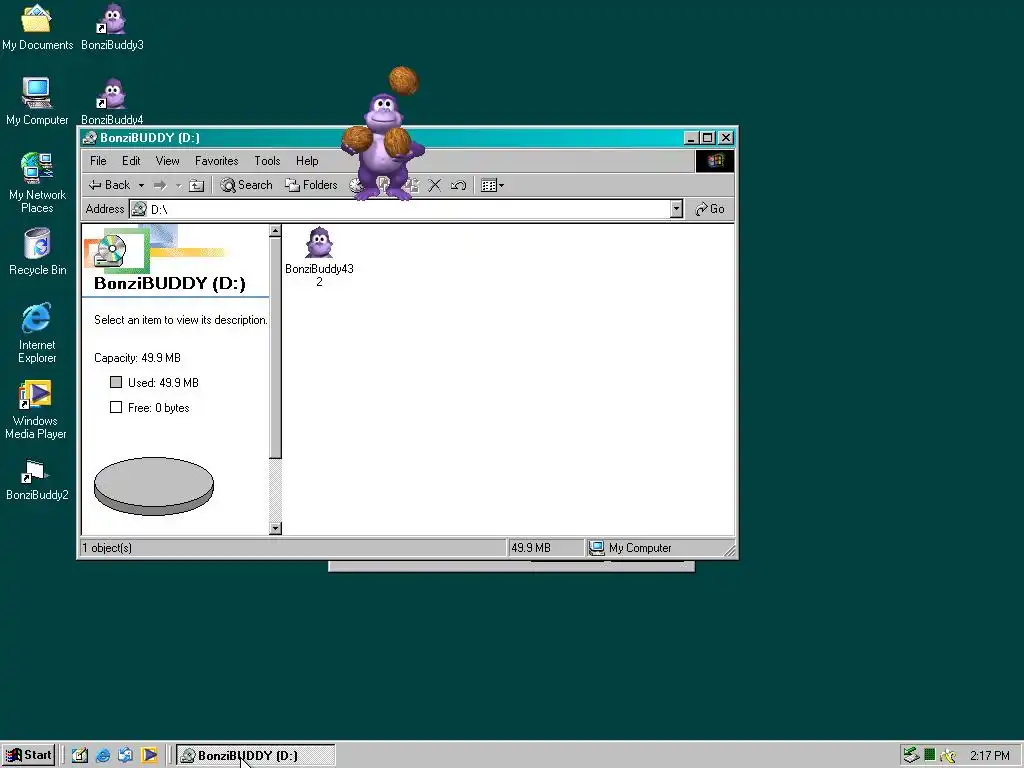Image resolution: width=1024 pixels, height=768 pixels.
Task: Click the tray icon next to the clock
Action: coord(948,756)
